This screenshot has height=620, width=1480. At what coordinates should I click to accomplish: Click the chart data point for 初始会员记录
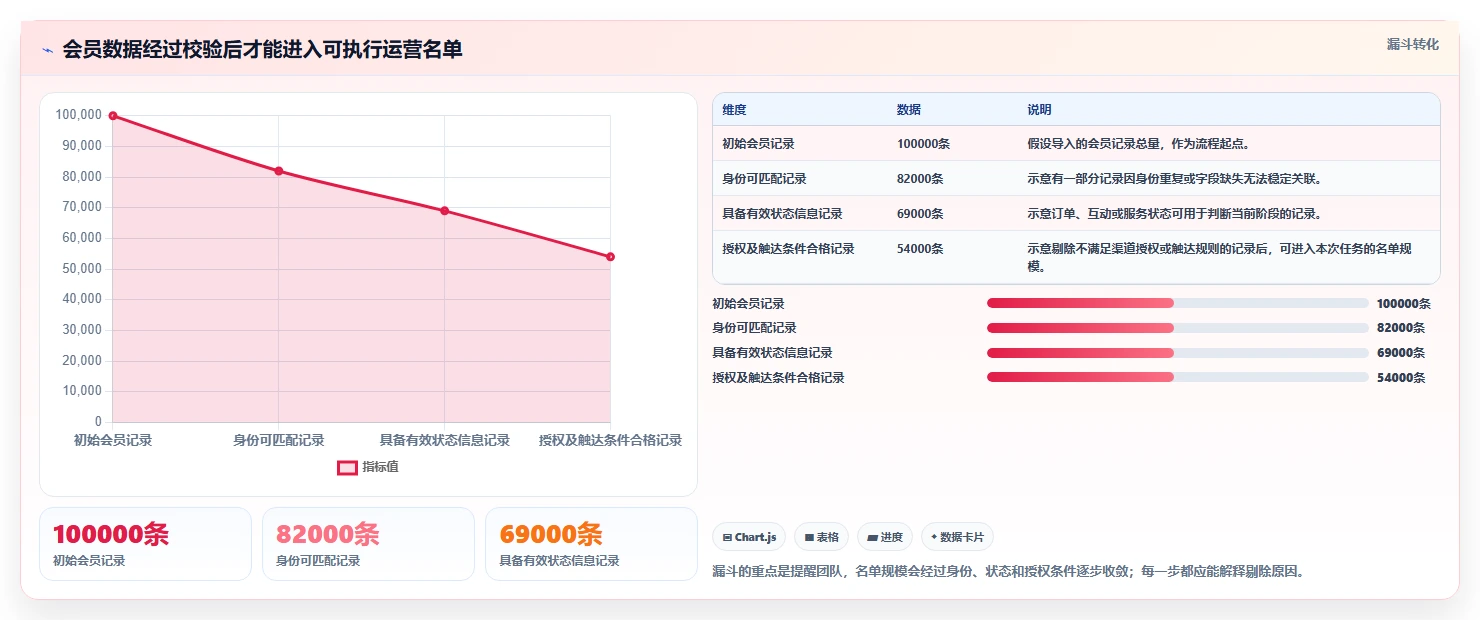click(x=113, y=116)
